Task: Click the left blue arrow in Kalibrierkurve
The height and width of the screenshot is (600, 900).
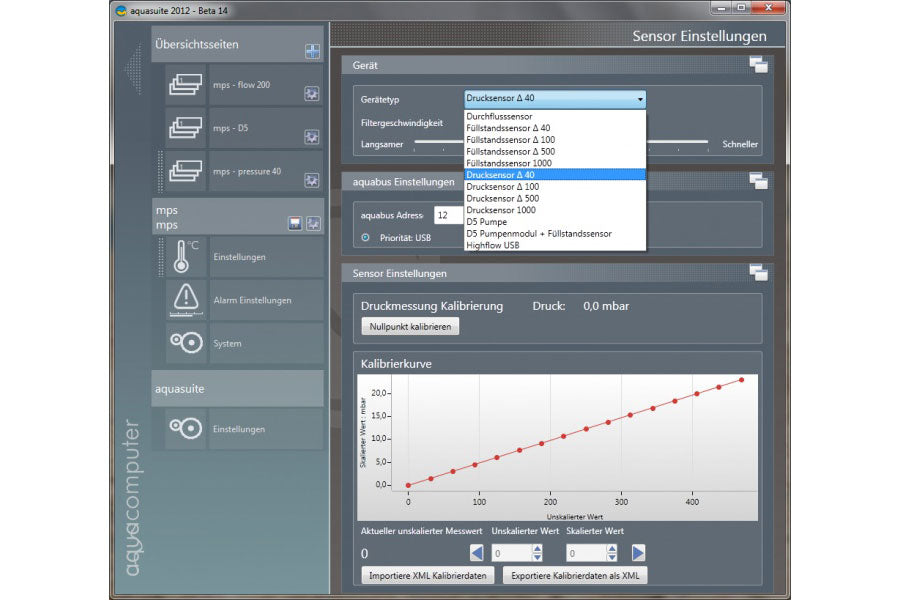Action: coord(477,553)
